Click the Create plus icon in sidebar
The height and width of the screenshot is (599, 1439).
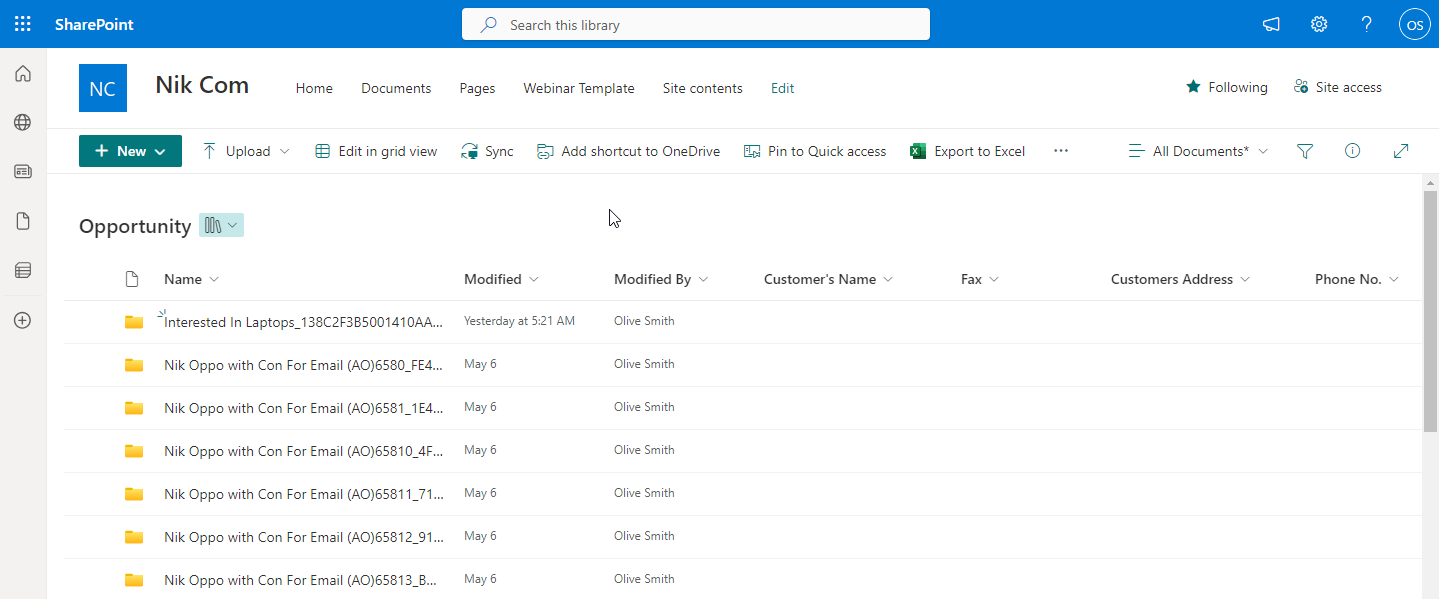[22, 320]
